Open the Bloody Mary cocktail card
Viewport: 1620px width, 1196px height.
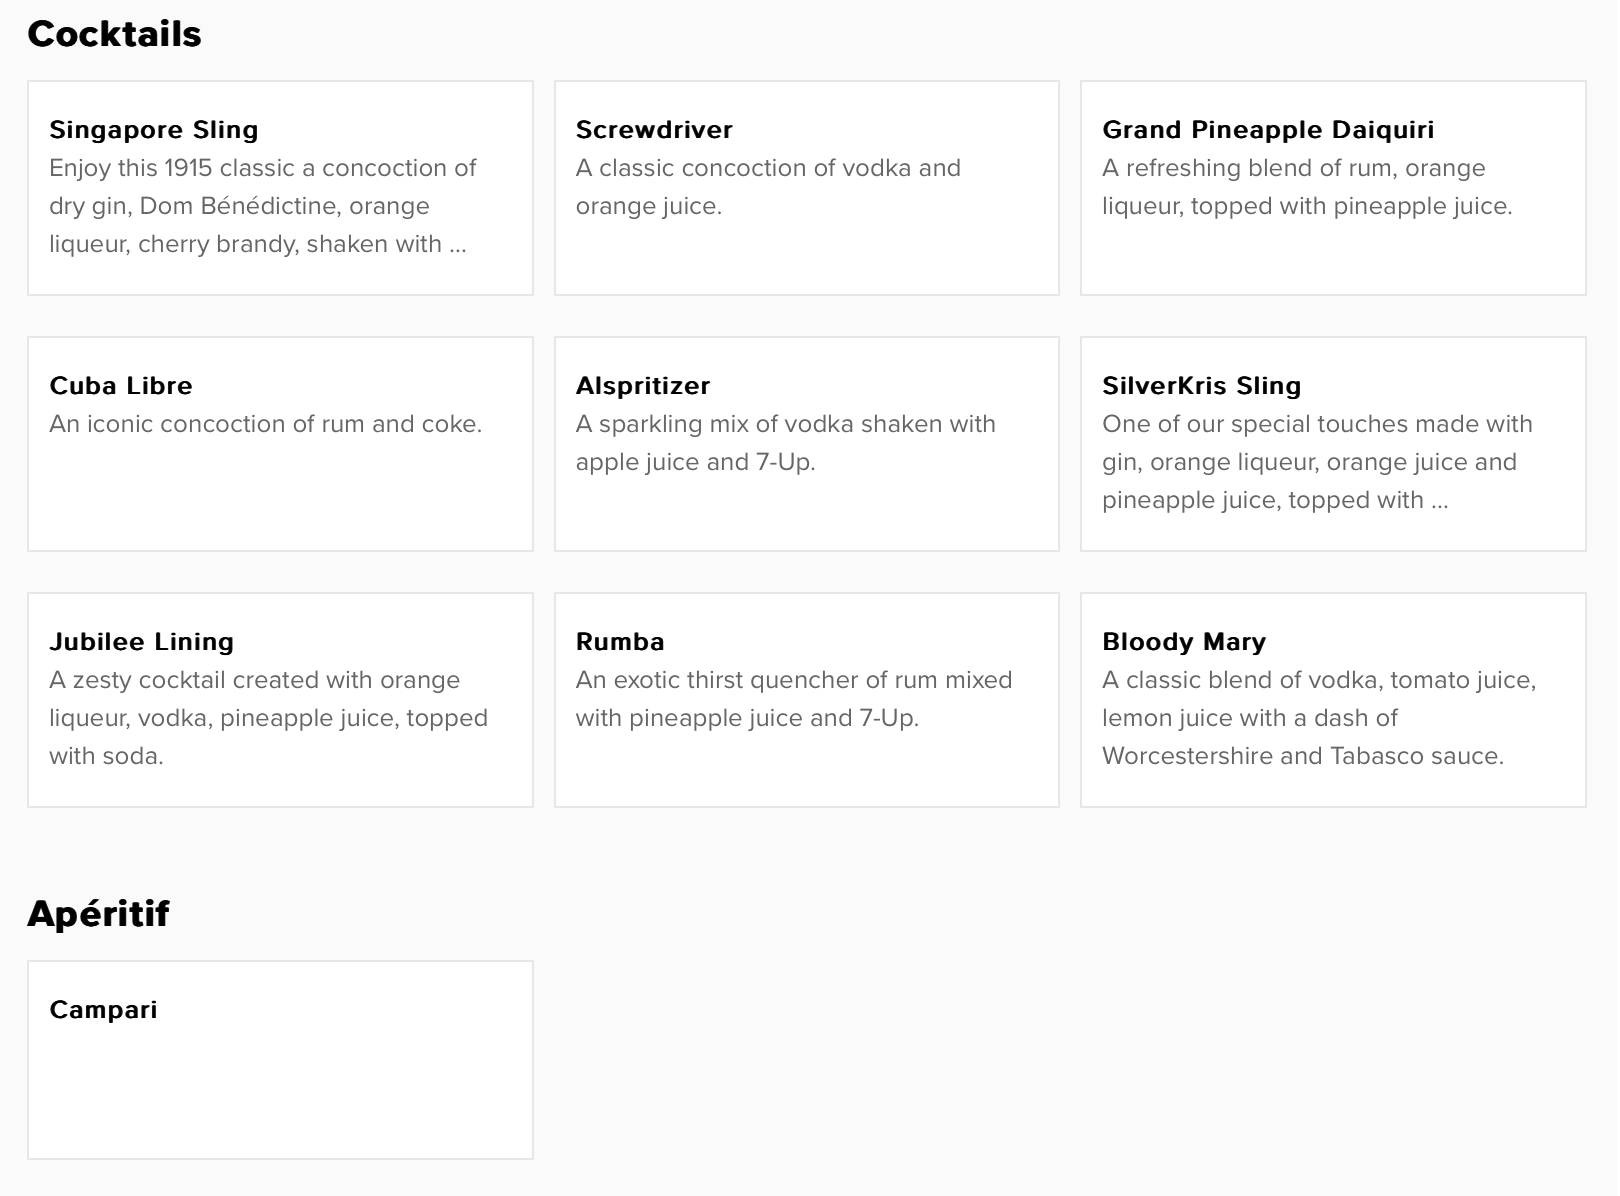point(1333,700)
